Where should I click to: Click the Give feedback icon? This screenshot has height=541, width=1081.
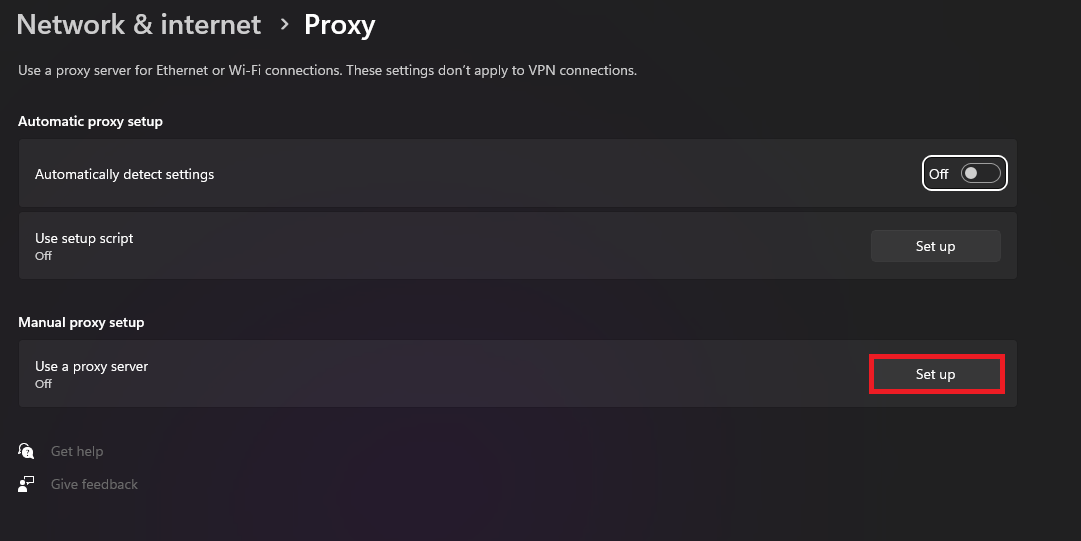27,484
